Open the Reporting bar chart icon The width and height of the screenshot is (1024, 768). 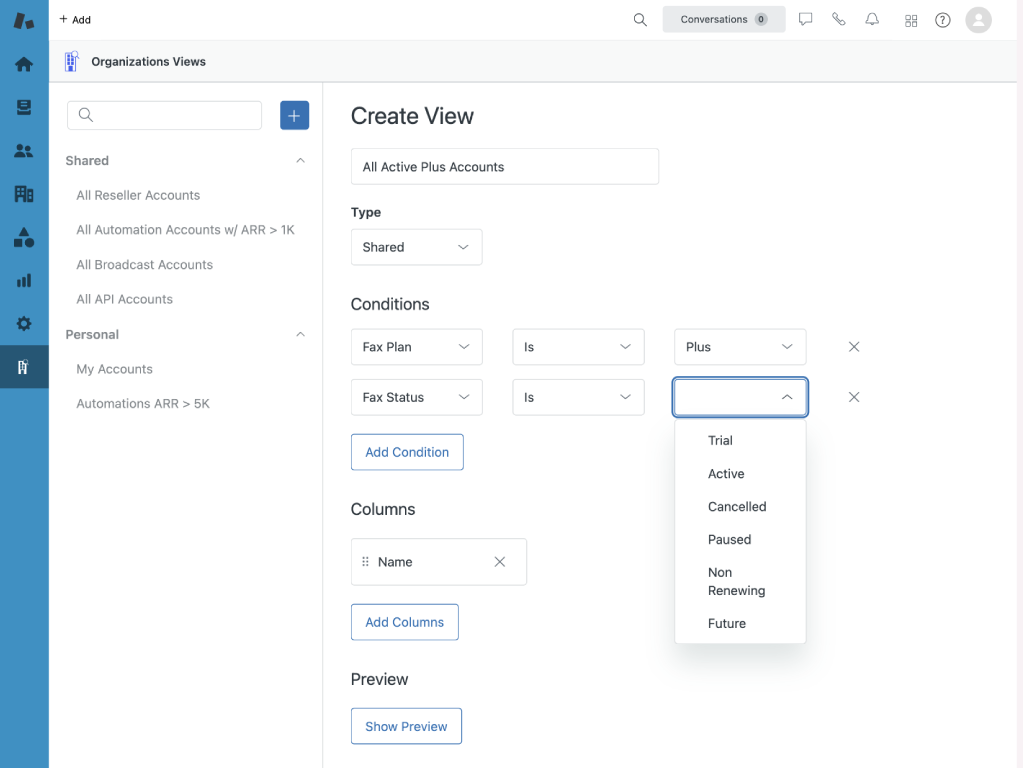tap(24, 281)
